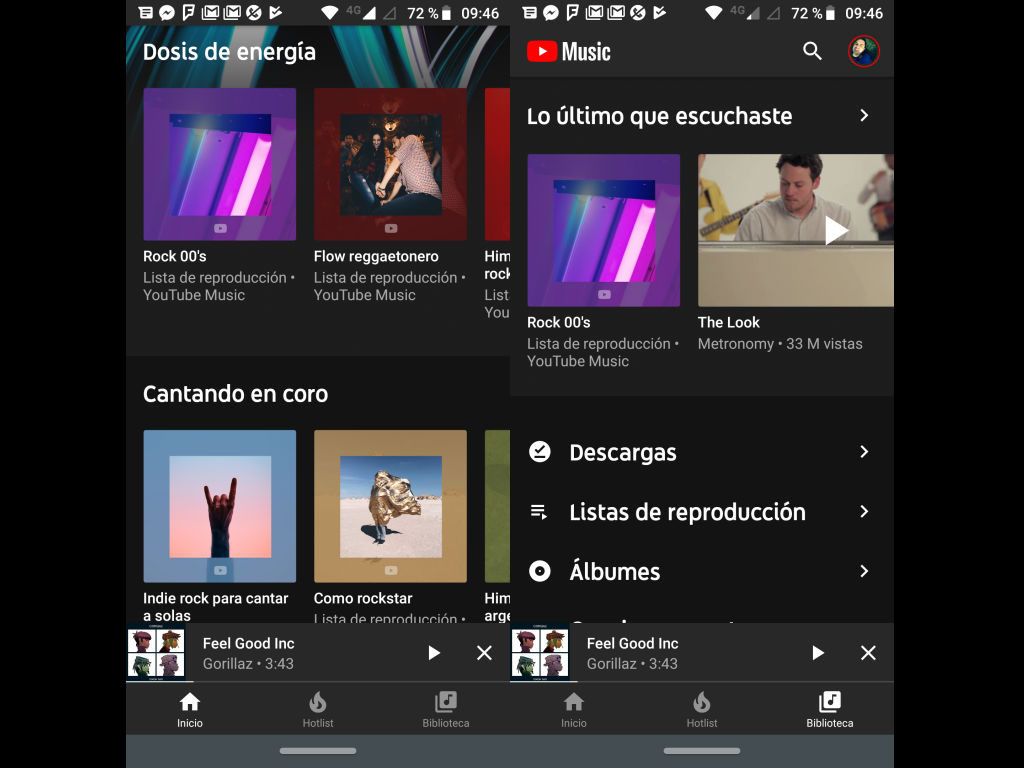Tap the YouTube Music logo
This screenshot has width=1024, height=768.
[569, 52]
